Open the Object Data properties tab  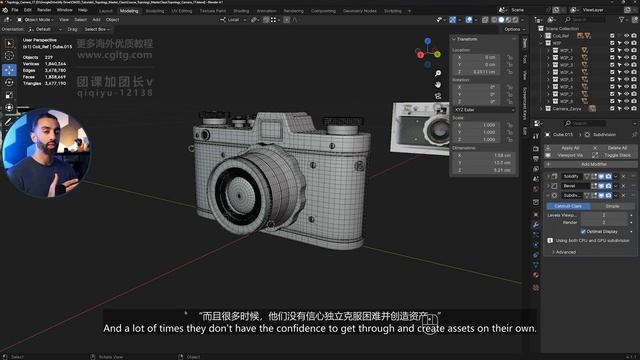tap(536, 265)
